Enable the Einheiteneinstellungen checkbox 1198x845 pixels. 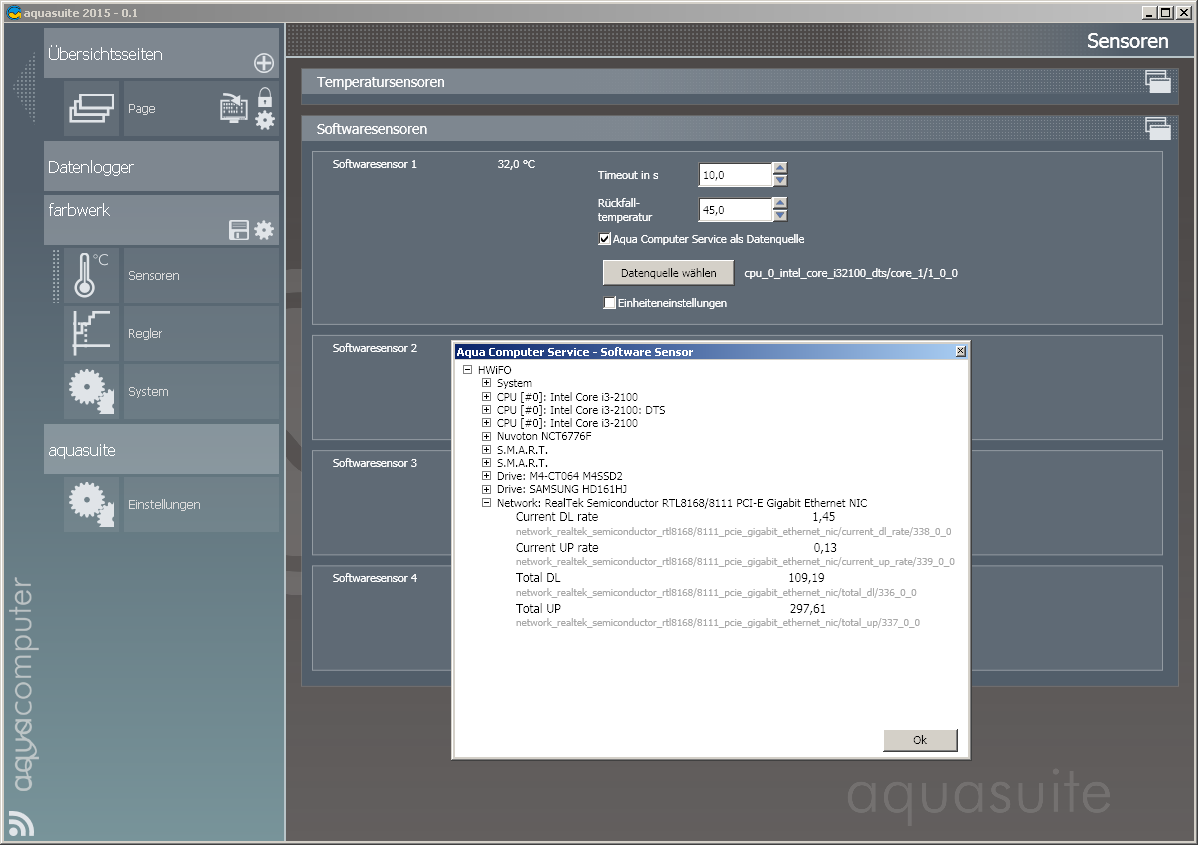pyautogui.click(x=610, y=303)
